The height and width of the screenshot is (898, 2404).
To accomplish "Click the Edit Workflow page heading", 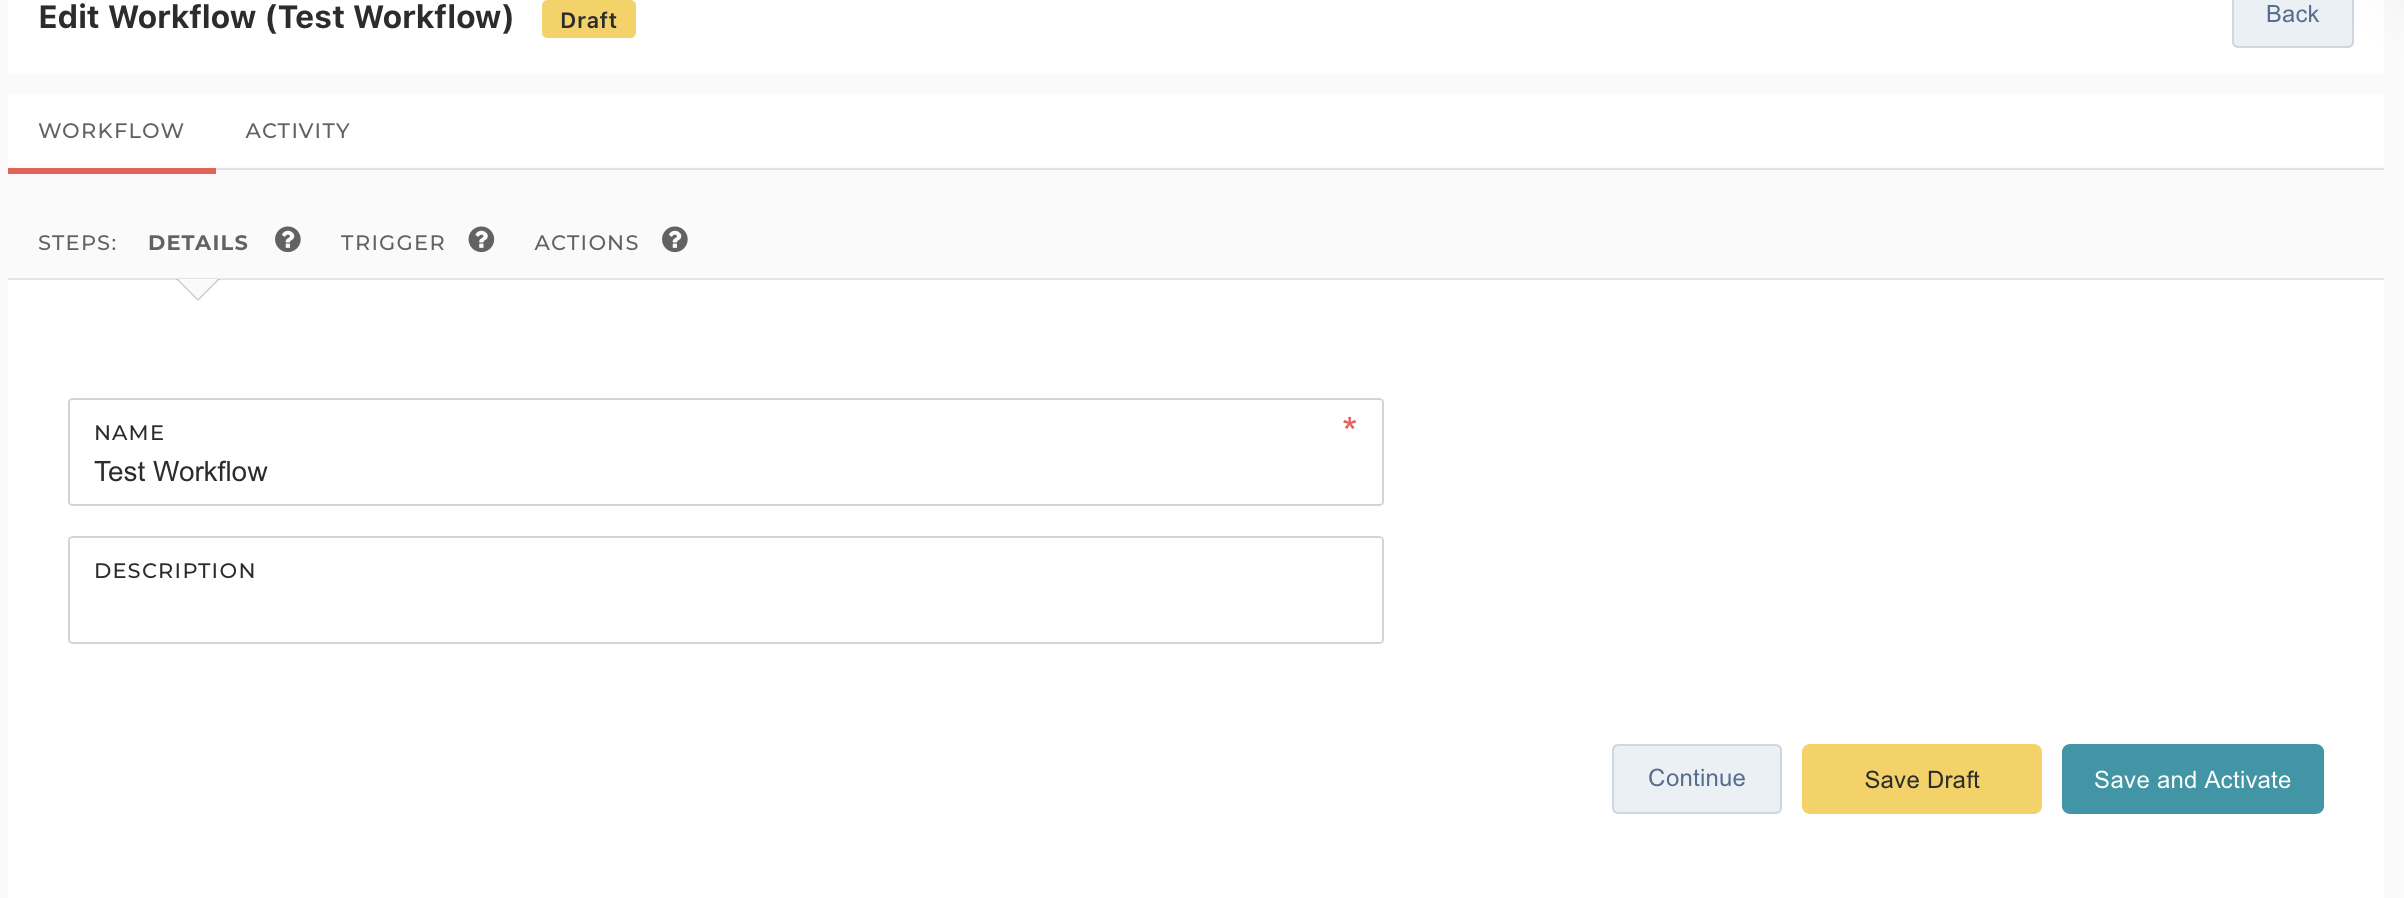I will point(275,18).
